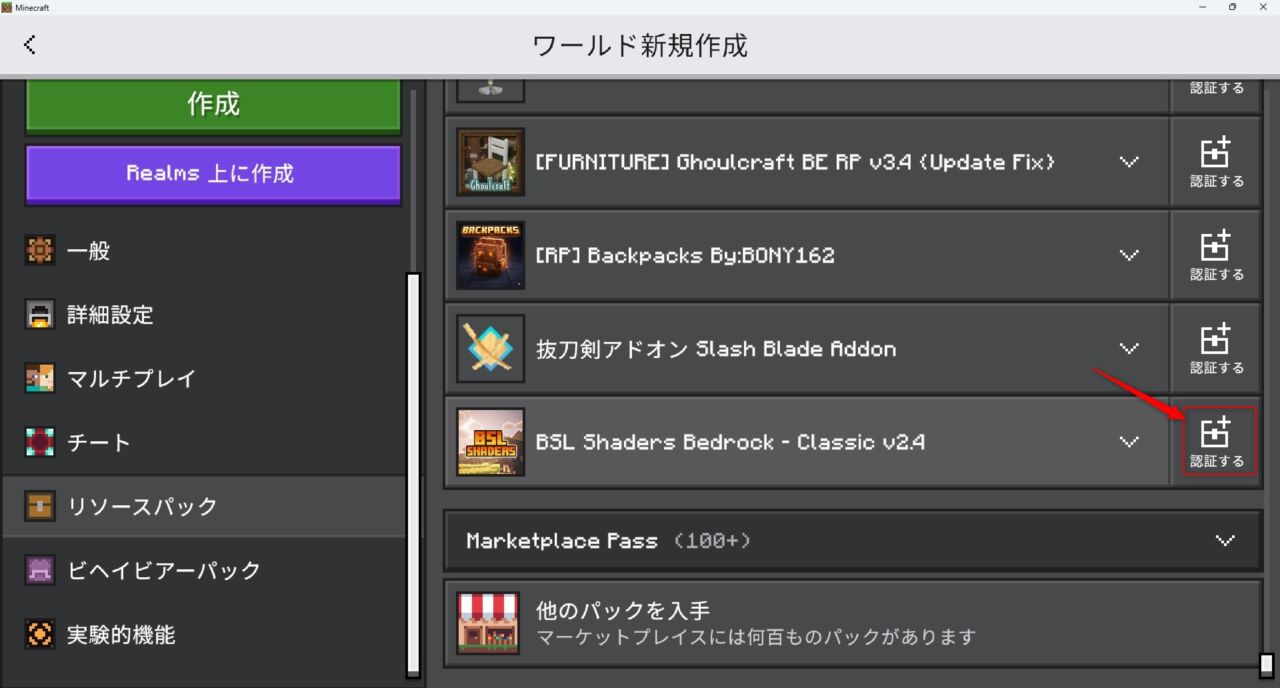Select the リソースパック tab
Viewport: 1280px width, 688px height.
coord(205,506)
